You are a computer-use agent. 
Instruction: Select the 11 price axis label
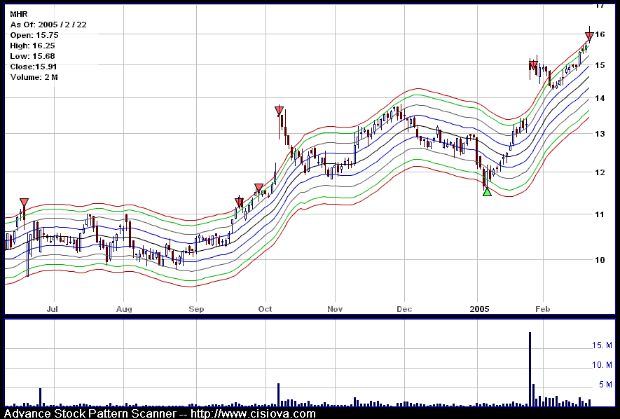[600, 215]
